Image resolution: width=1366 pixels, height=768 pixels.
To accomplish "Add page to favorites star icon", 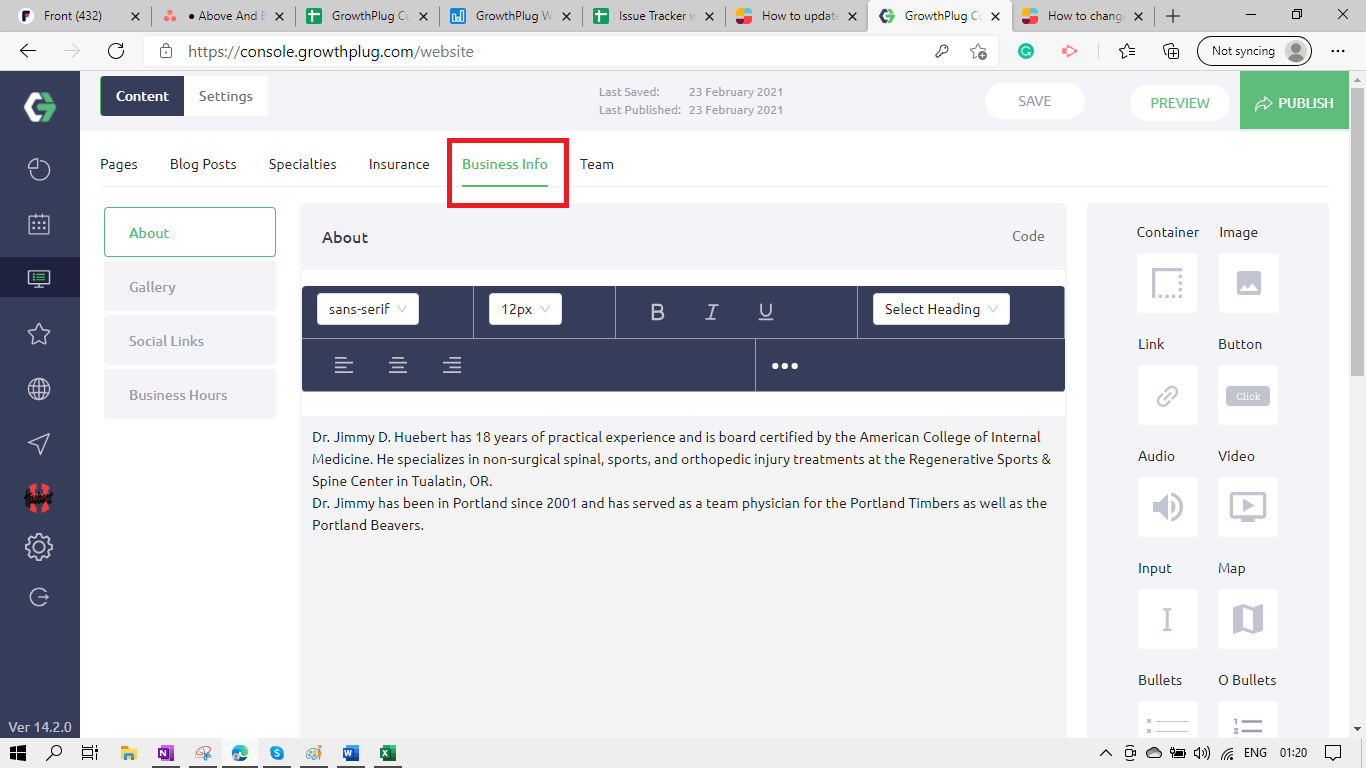I will tap(978, 51).
